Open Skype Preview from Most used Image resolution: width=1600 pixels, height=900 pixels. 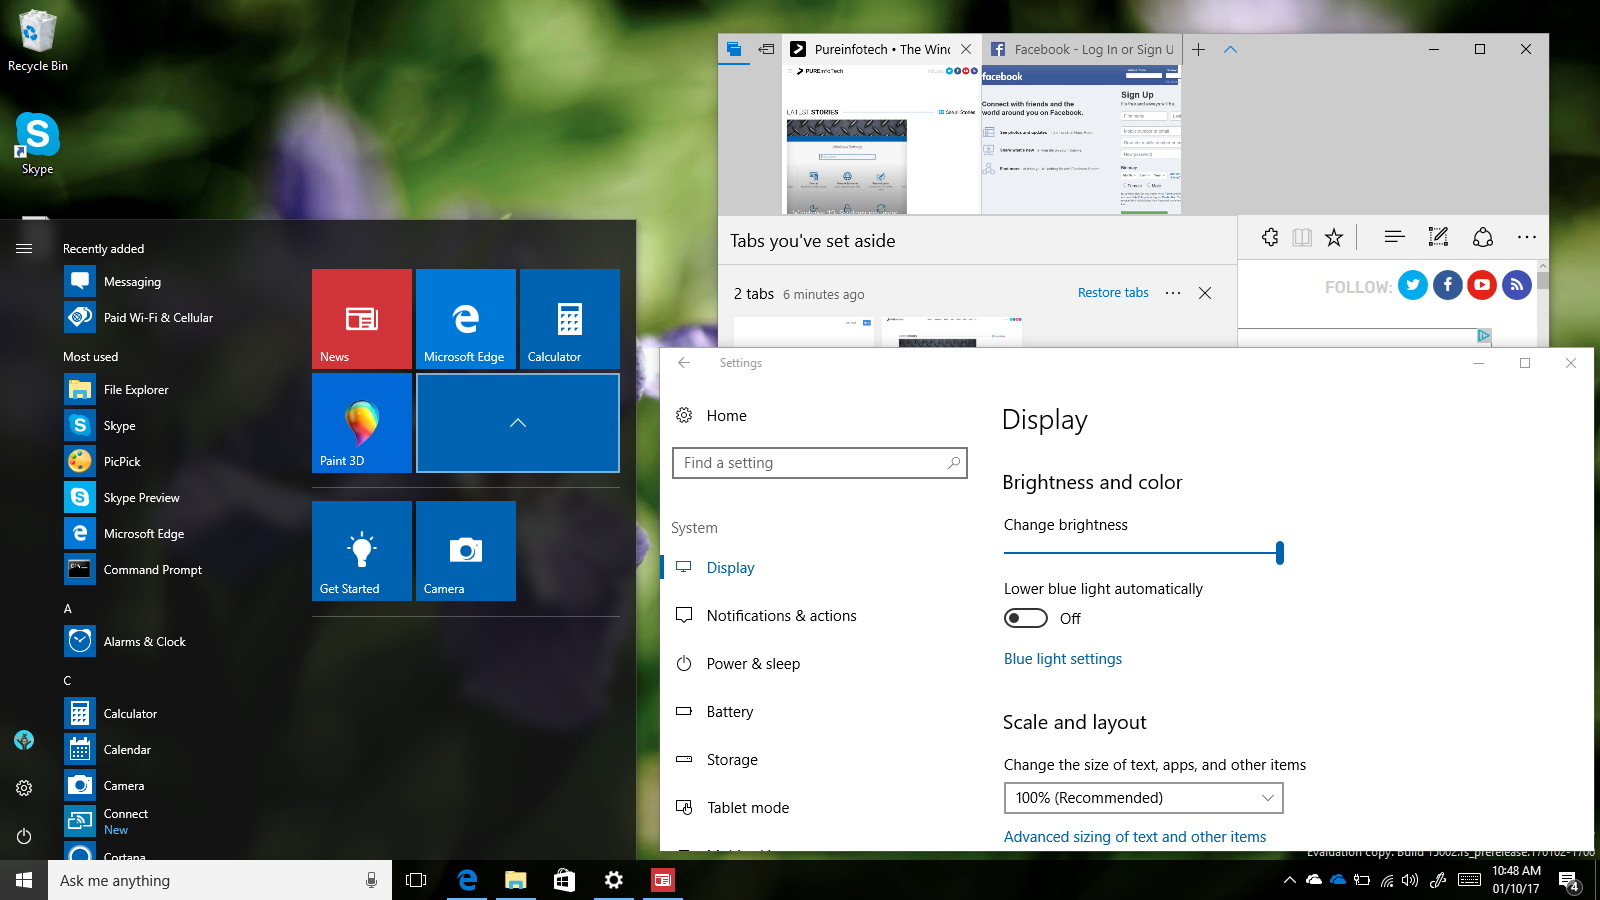point(182,498)
